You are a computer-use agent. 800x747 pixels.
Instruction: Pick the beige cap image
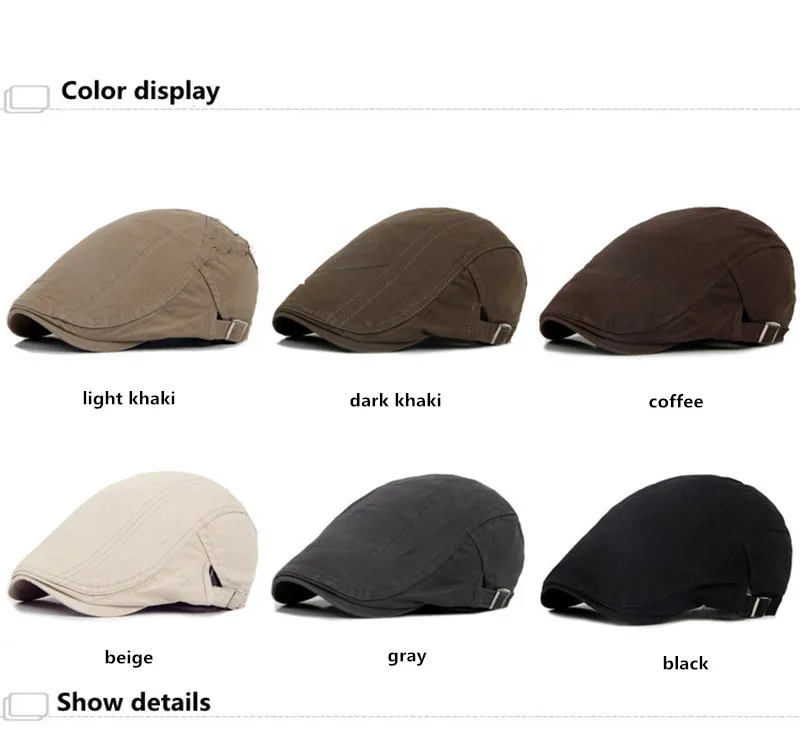click(133, 543)
